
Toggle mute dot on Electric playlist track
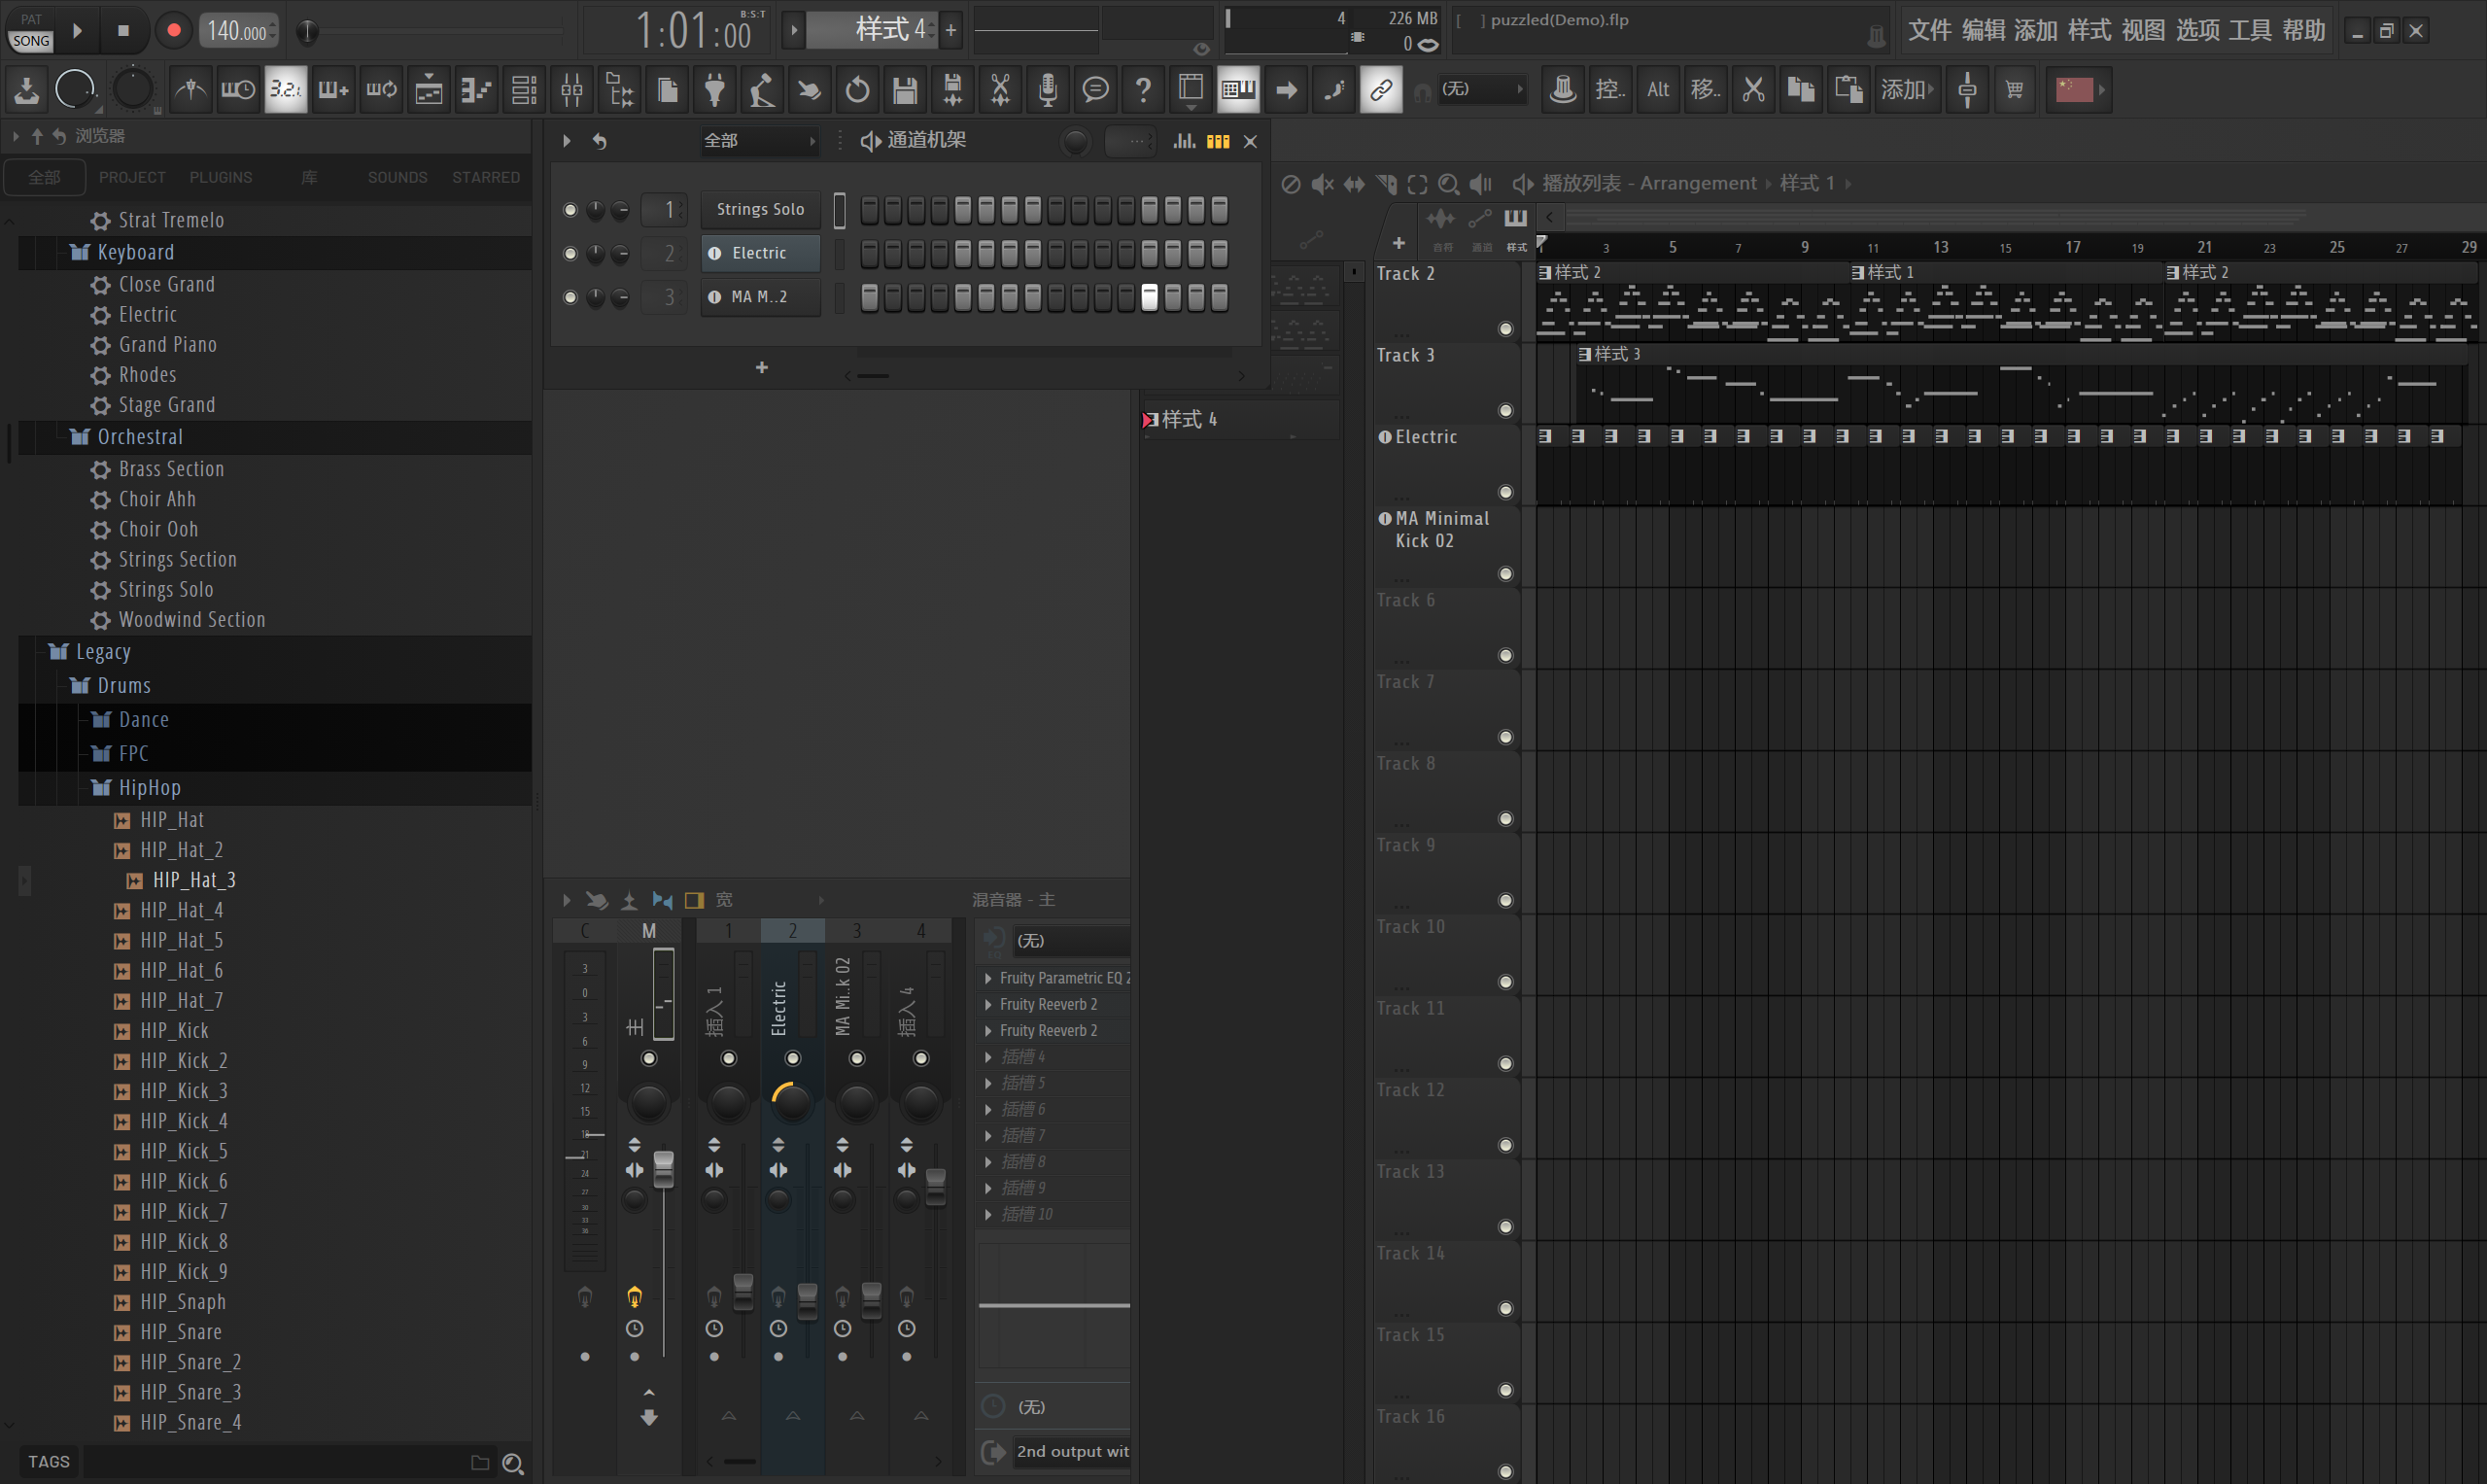[x=1505, y=492]
